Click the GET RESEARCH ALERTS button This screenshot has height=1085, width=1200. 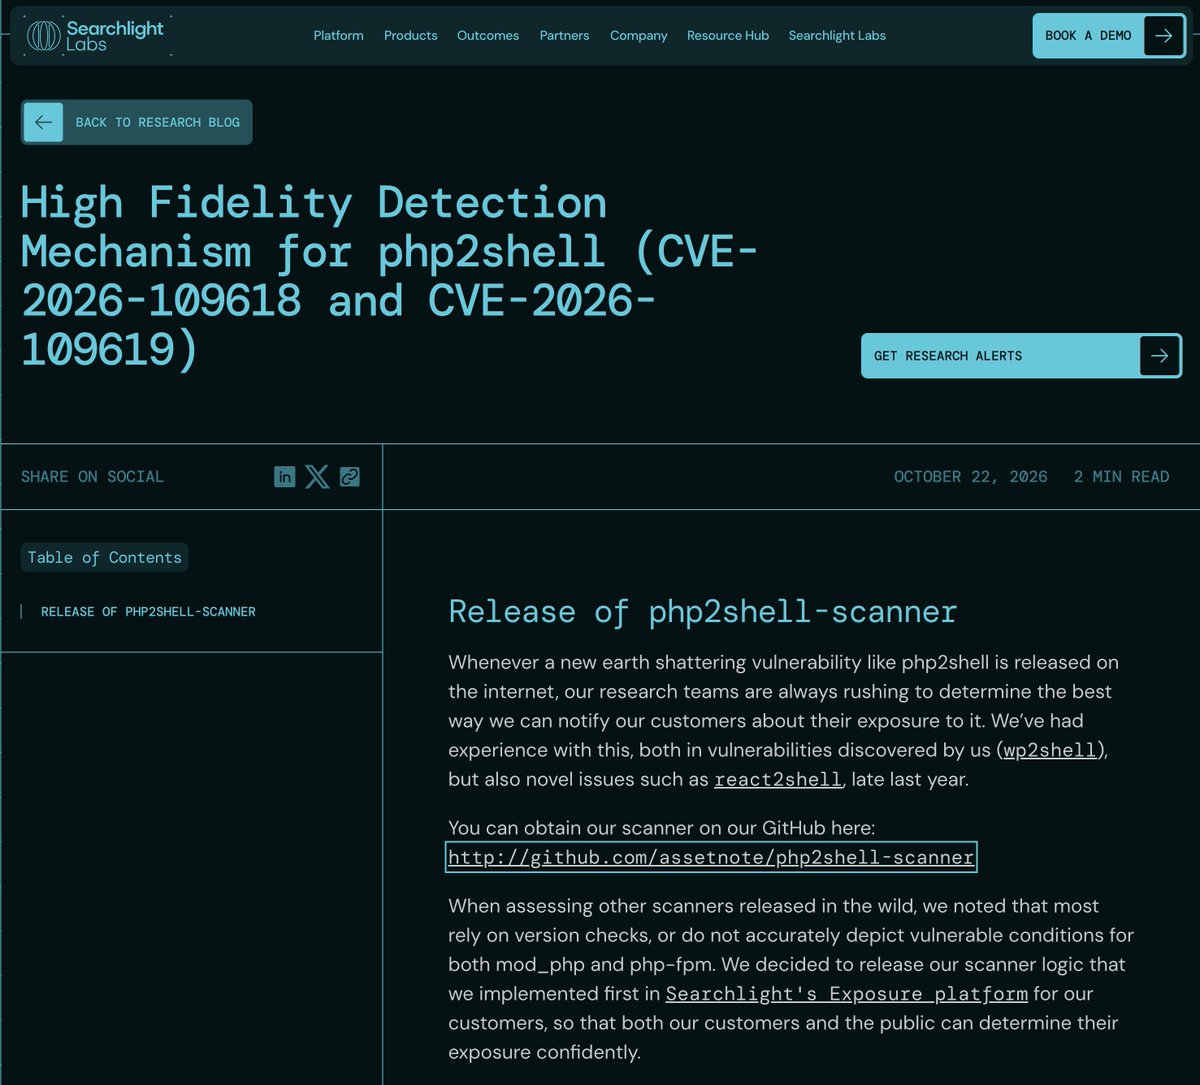coord(1021,356)
